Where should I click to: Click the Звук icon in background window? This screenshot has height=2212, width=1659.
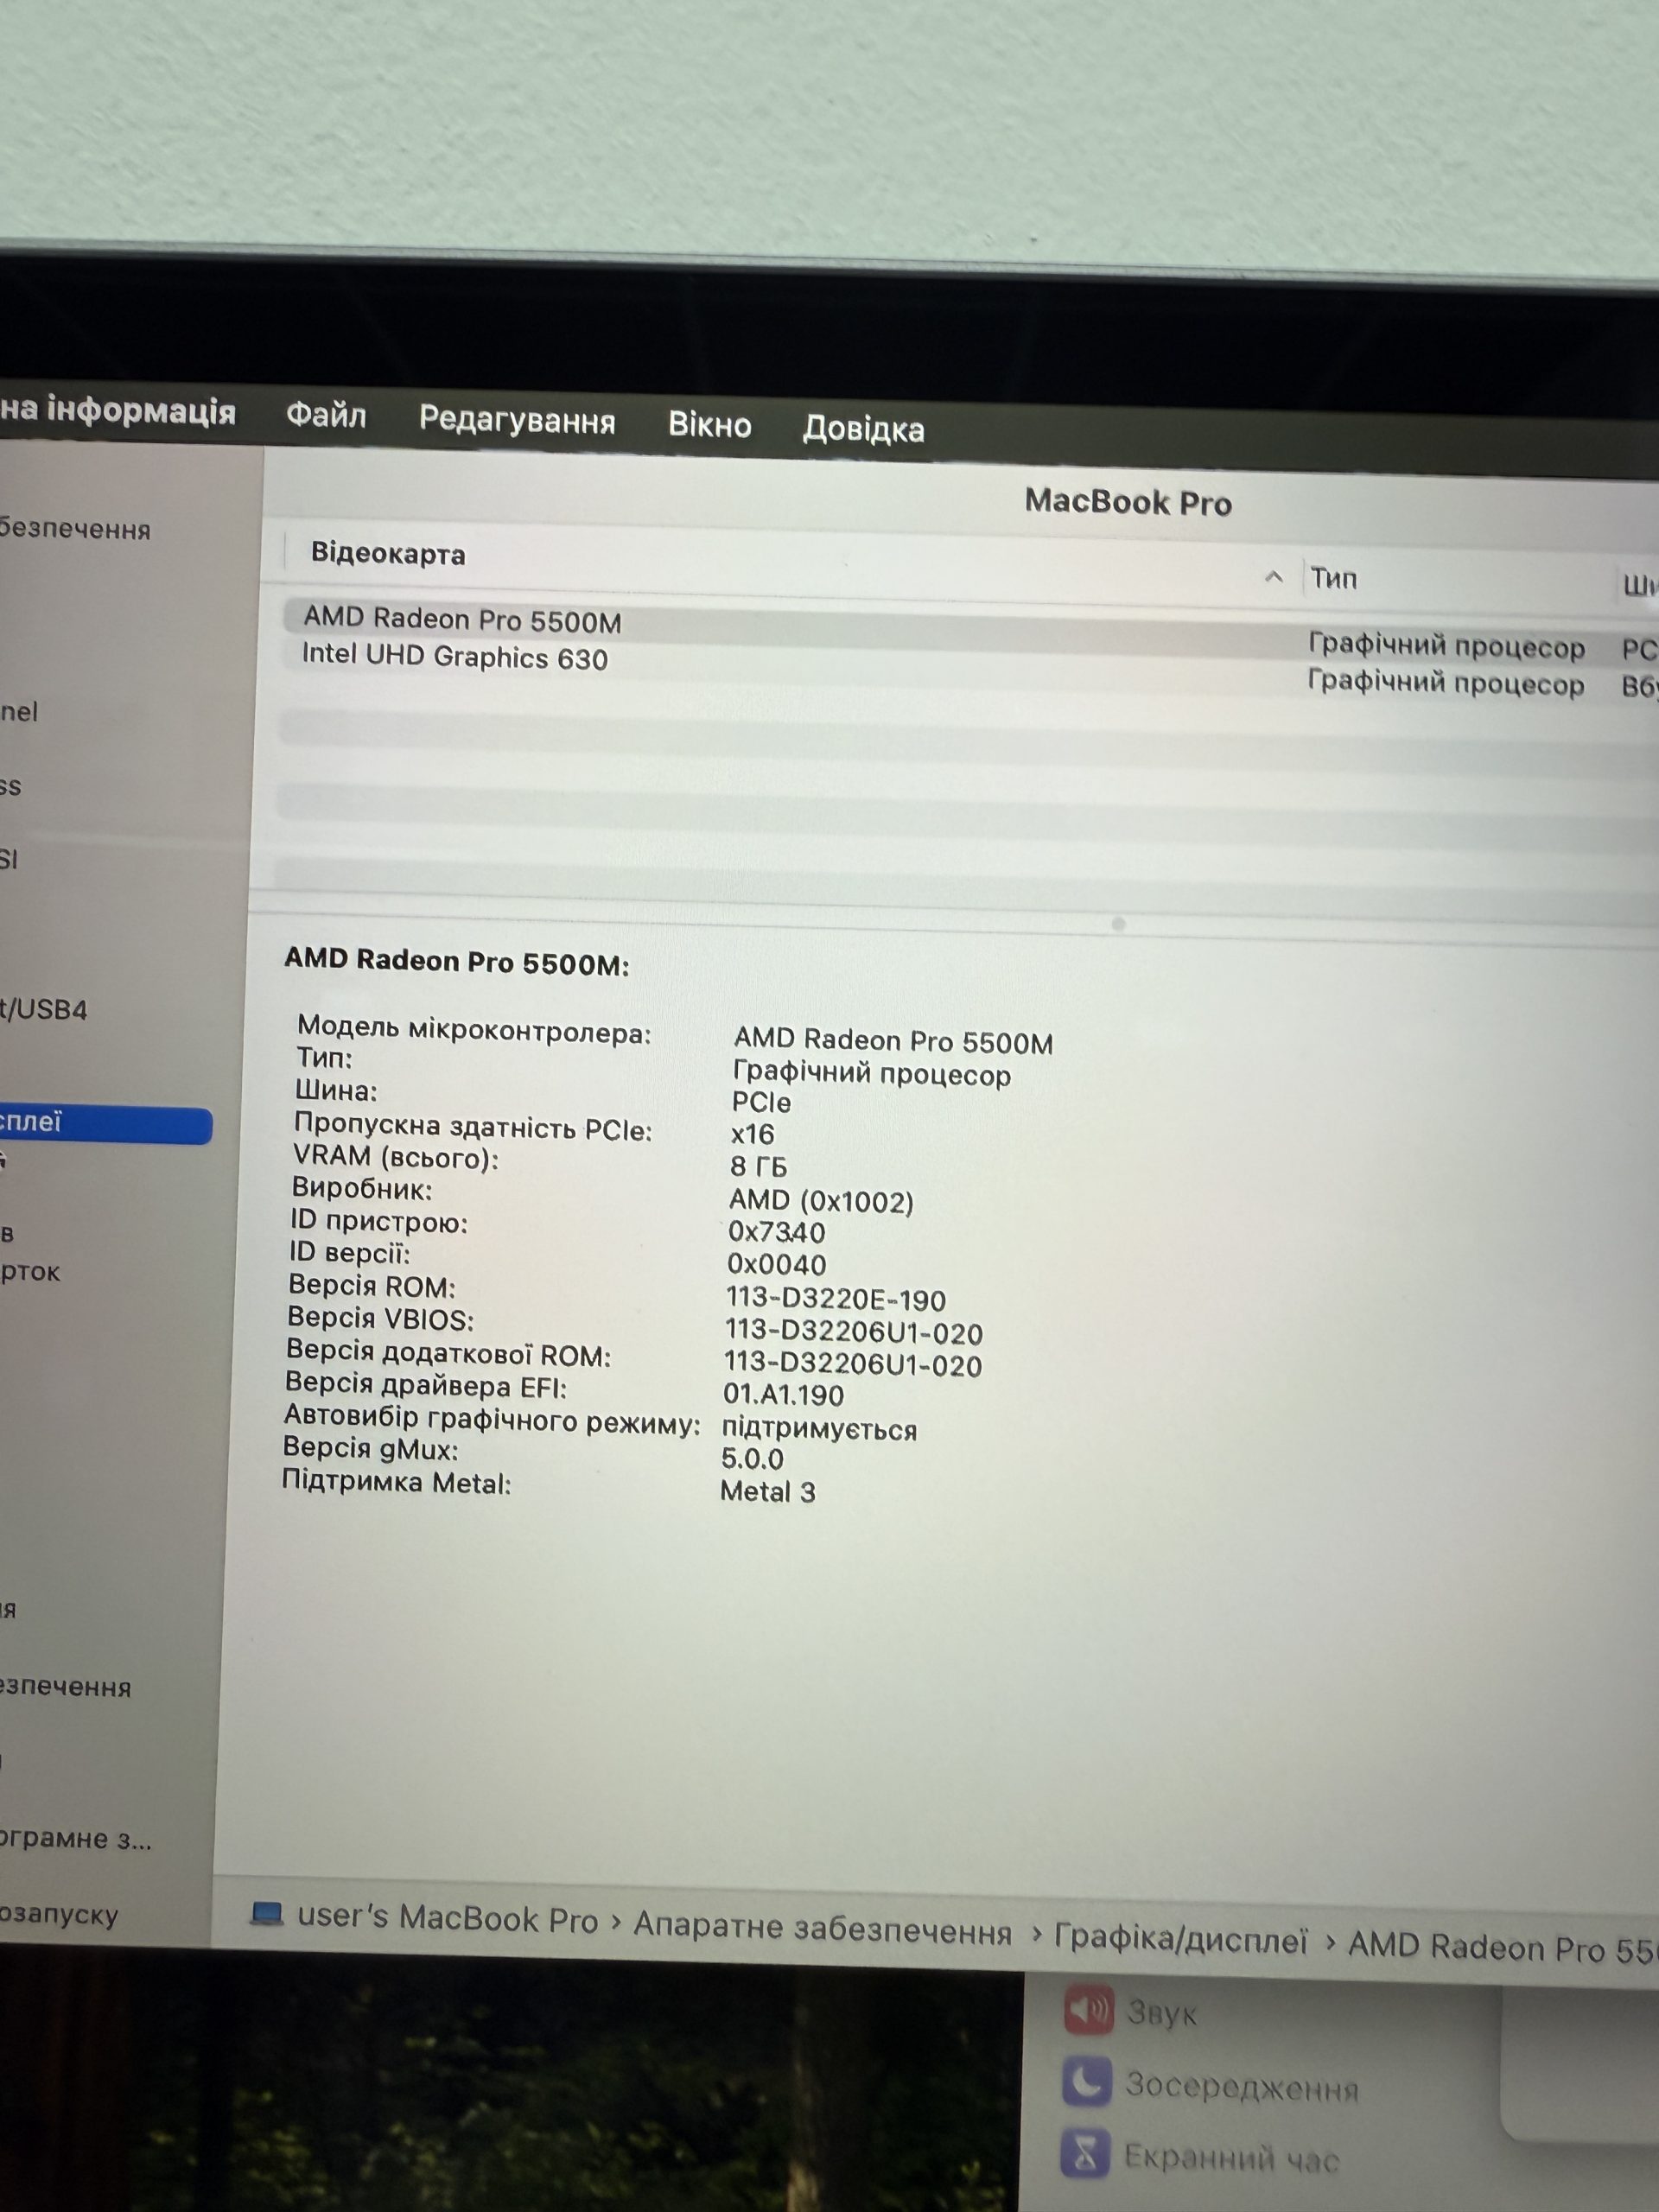(x=1089, y=2010)
